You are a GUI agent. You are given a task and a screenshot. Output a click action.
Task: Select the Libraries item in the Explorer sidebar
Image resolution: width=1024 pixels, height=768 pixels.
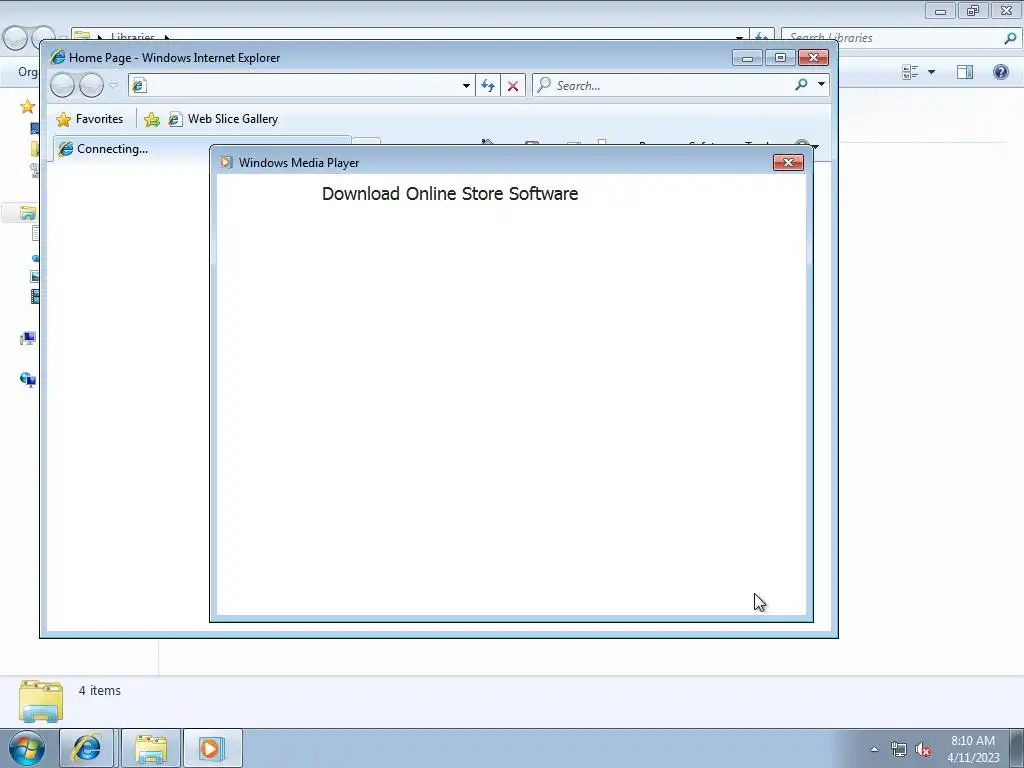click(x=27, y=213)
